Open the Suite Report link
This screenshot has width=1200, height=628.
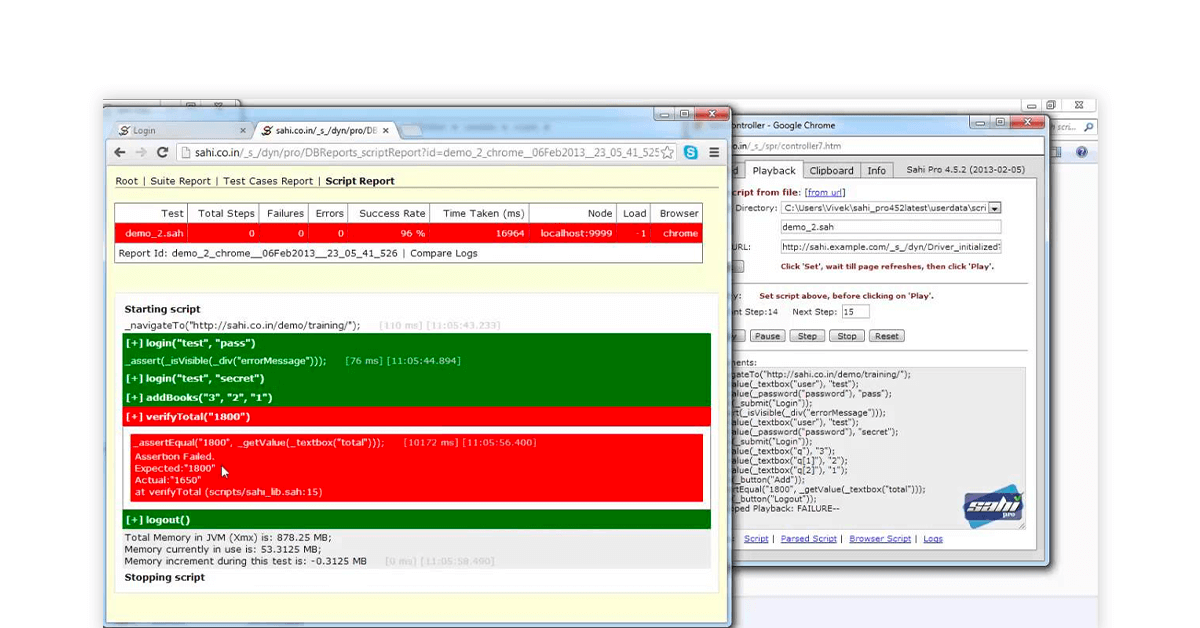click(x=181, y=181)
